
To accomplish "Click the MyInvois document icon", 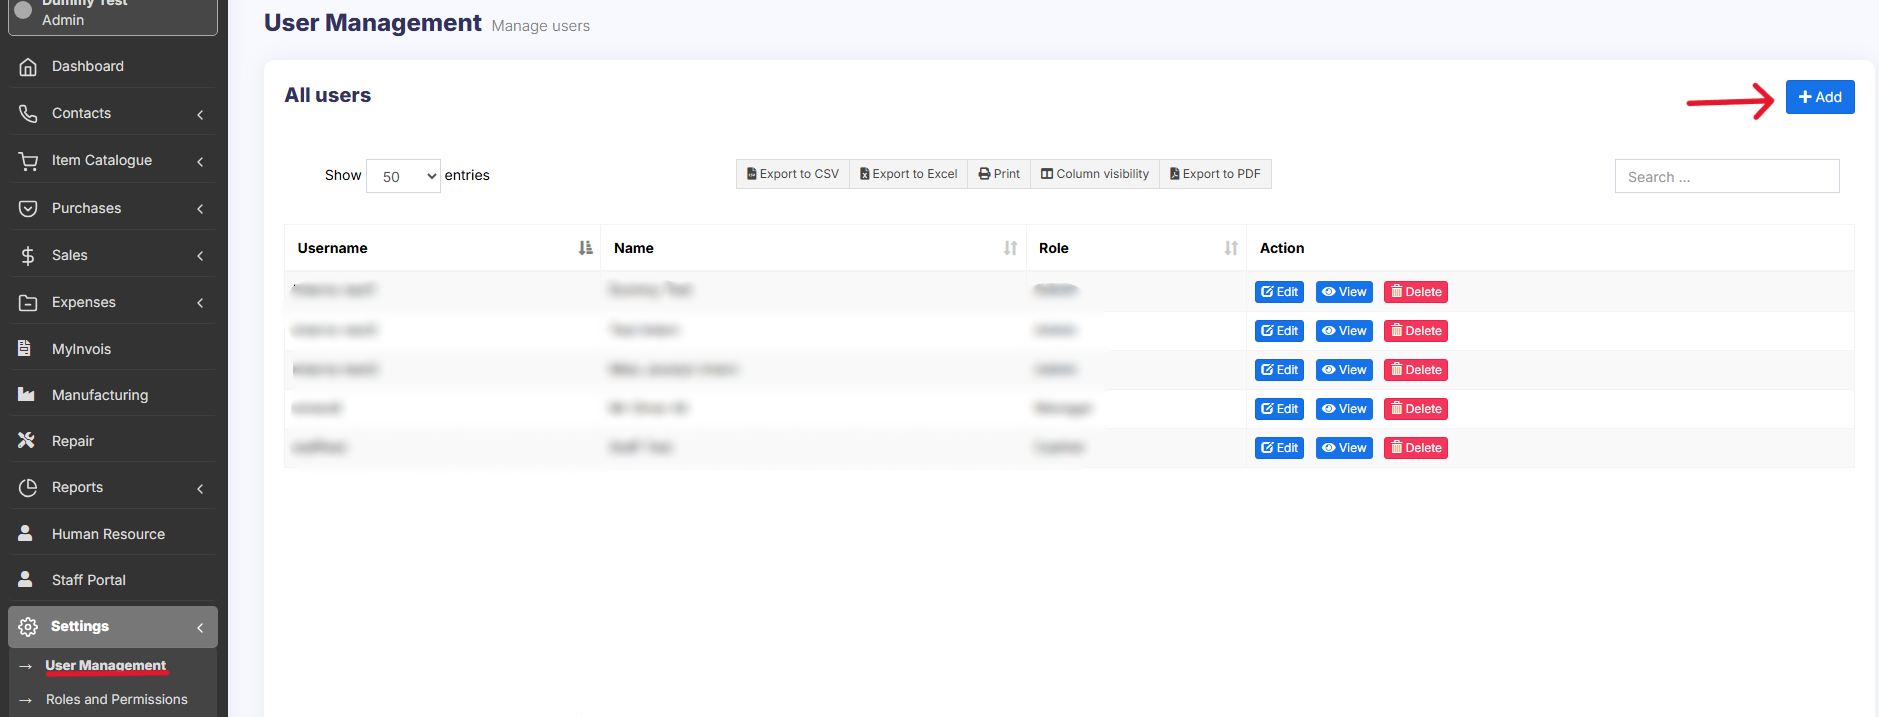I will tap(25, 349).
